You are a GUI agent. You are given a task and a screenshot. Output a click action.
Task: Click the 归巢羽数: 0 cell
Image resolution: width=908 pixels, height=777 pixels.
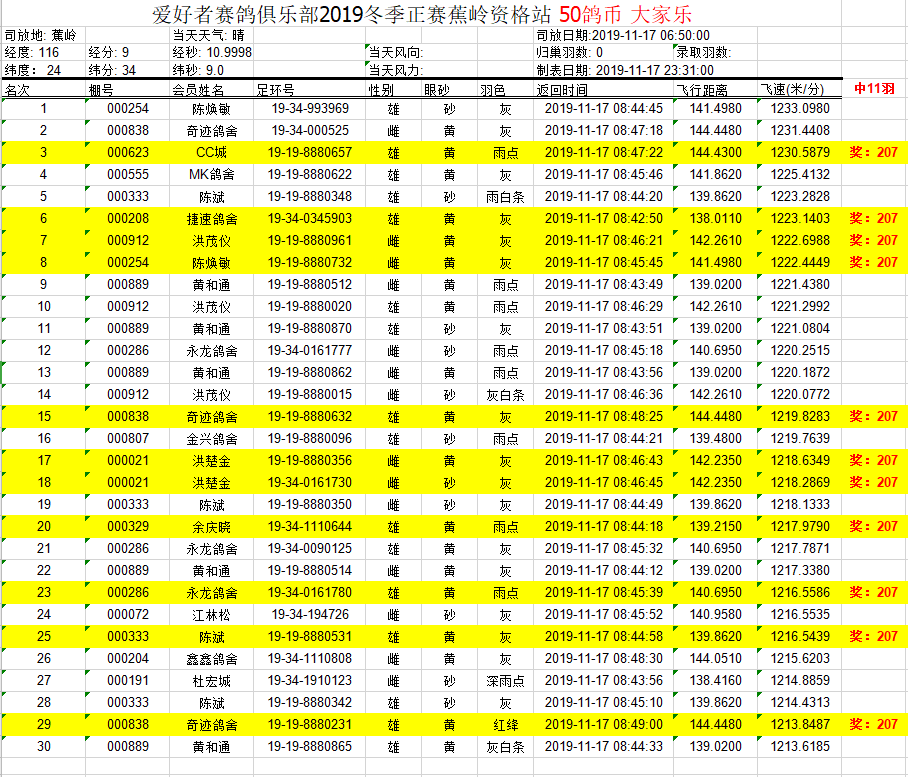coord(603,53)
